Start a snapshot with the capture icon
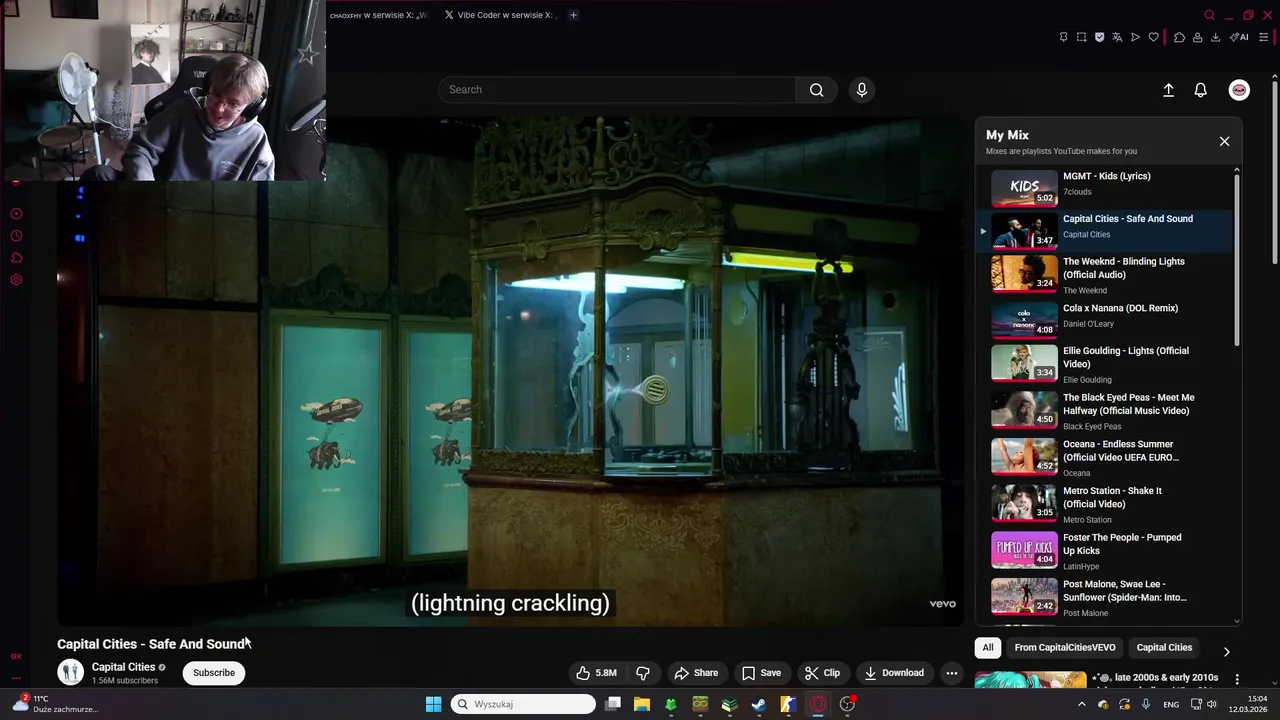 point(1081,37)
